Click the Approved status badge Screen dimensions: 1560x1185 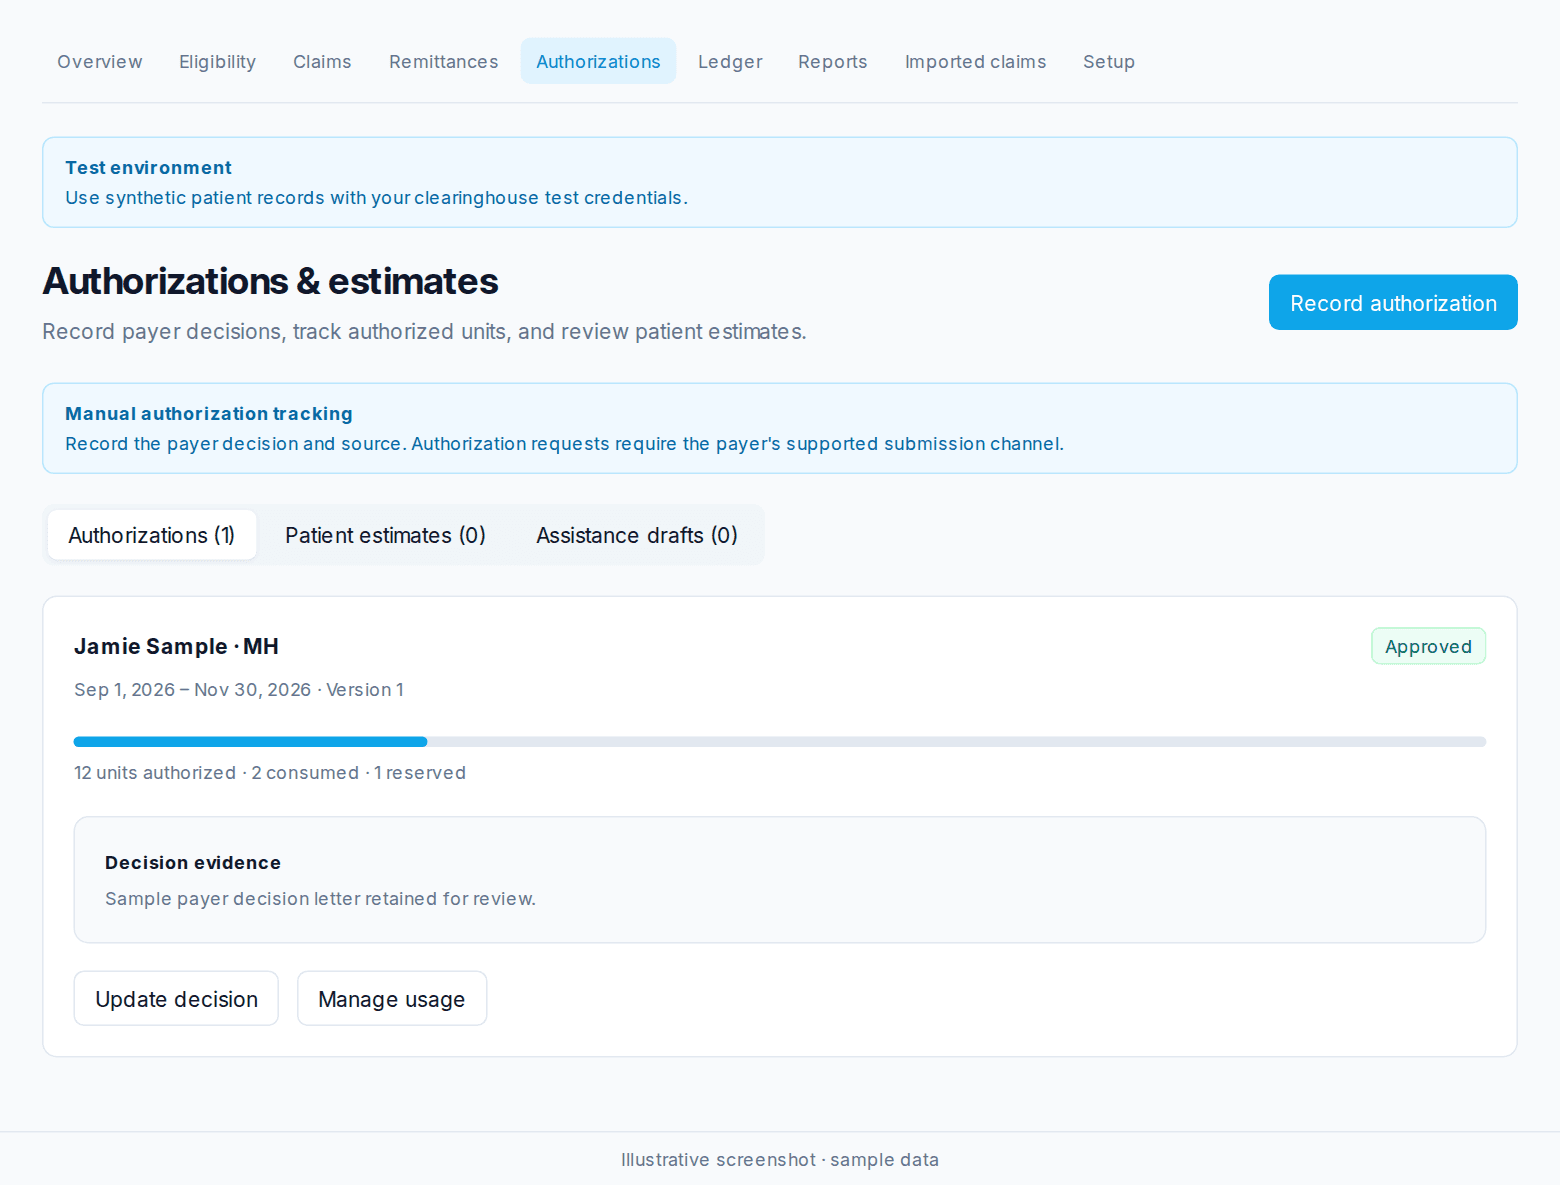tap(1428, 647)
